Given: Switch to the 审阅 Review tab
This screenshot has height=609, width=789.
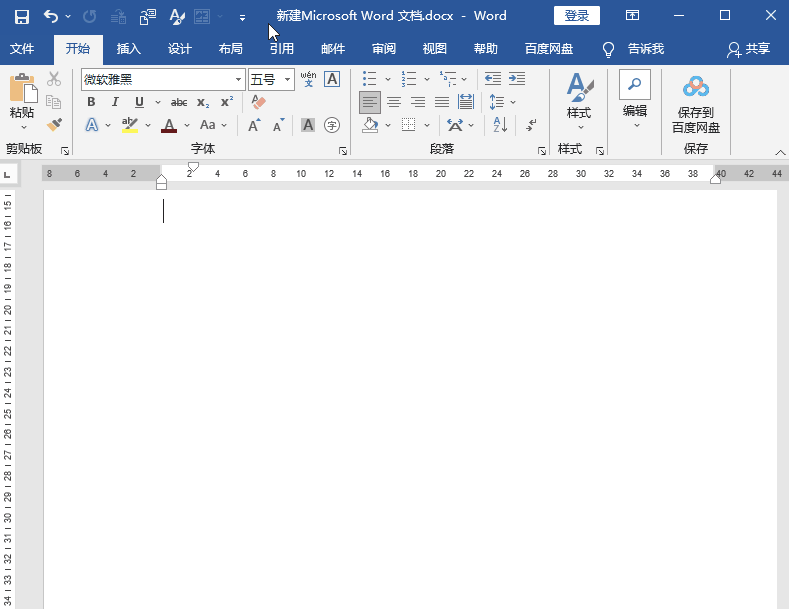Looking at the screenshot, I should tap(384, 49).
